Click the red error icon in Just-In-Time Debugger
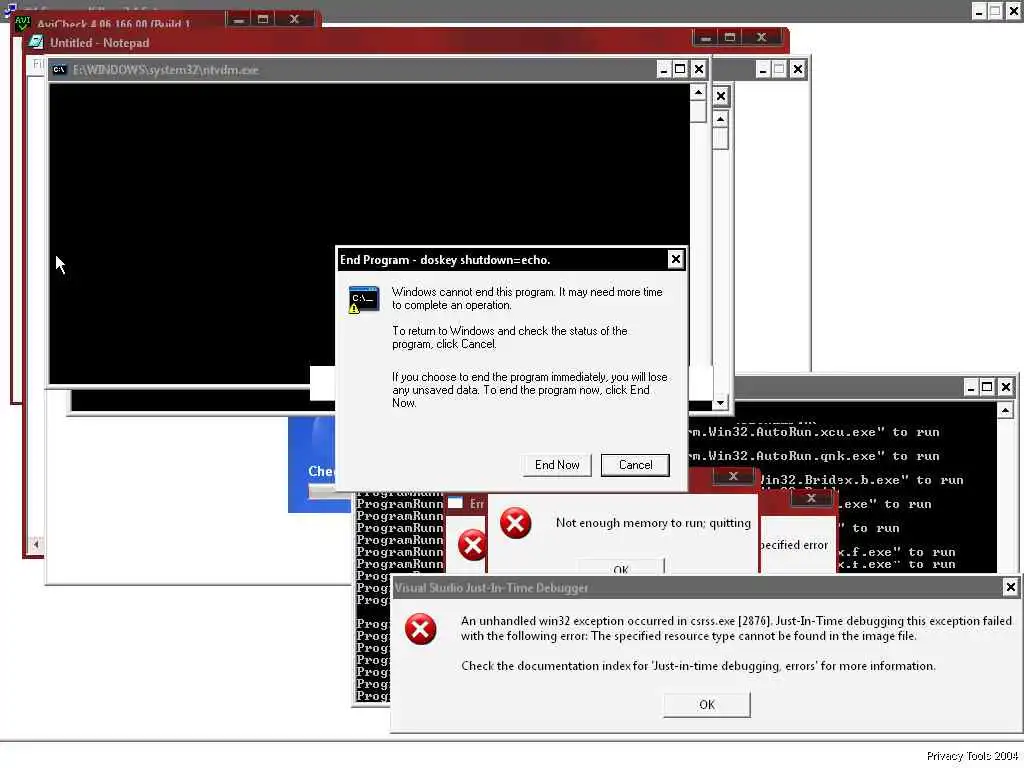The image size is (1024, 768). [x=421, y=630]
